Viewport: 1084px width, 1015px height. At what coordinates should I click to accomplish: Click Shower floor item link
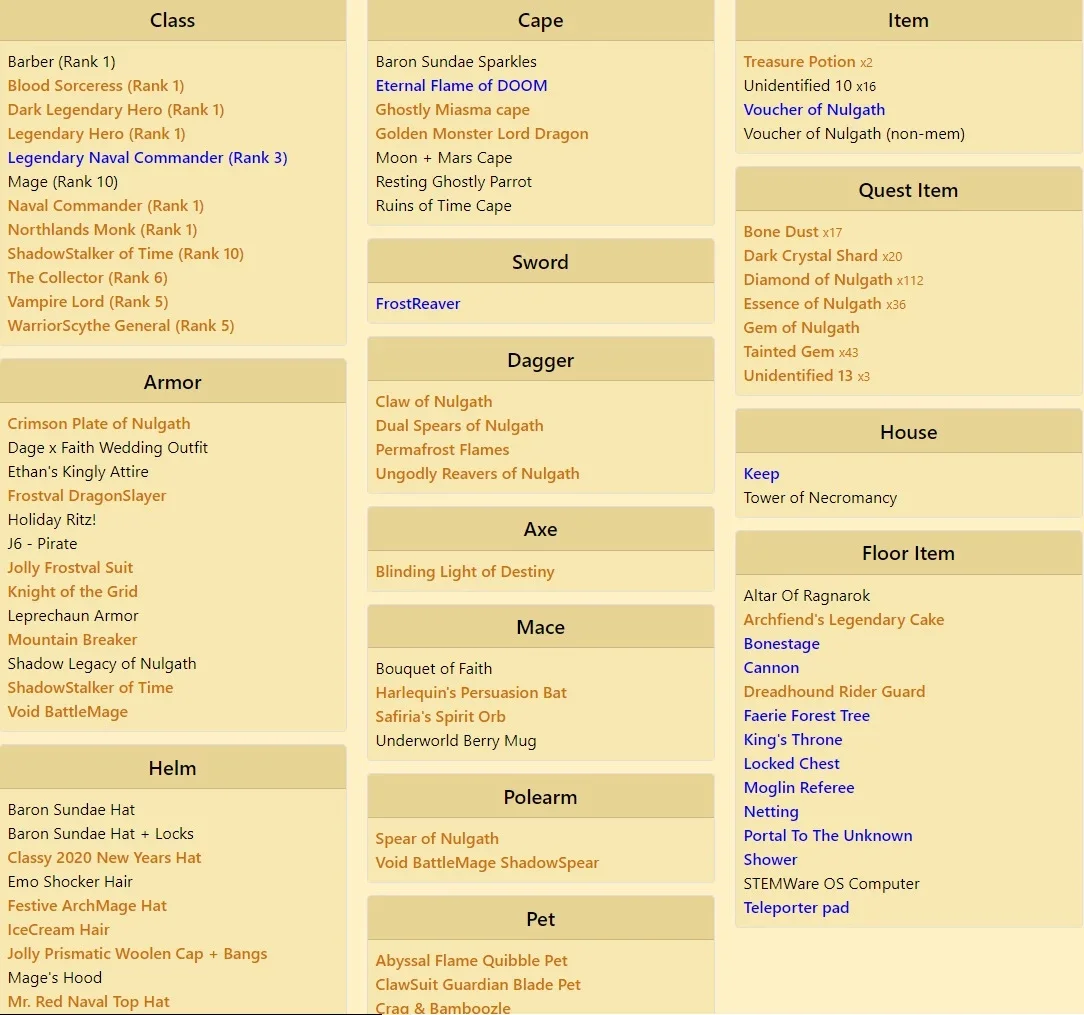[x=770, y=859]
